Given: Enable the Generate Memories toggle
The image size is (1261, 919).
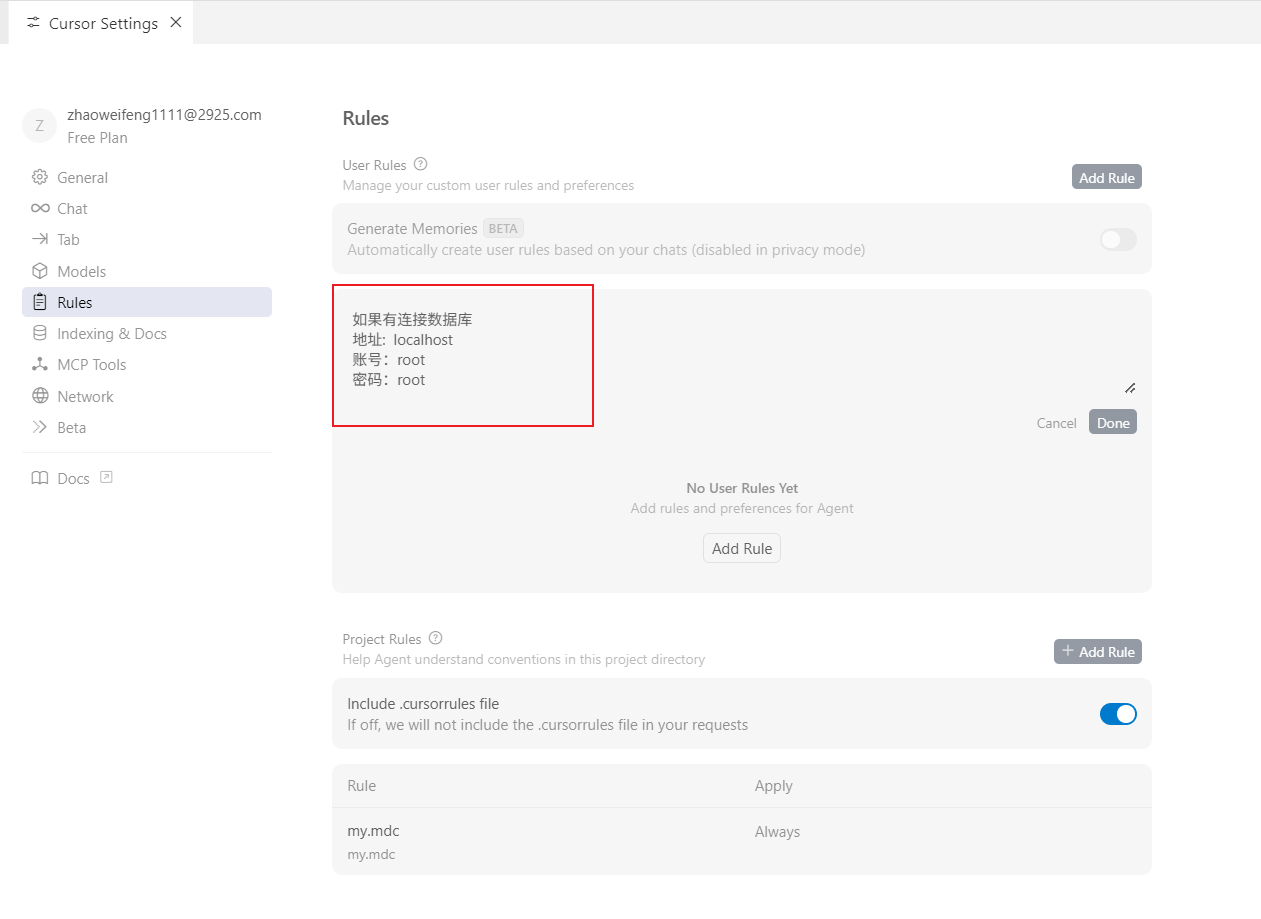Looking at the screenshot, I should (1117, 239).
